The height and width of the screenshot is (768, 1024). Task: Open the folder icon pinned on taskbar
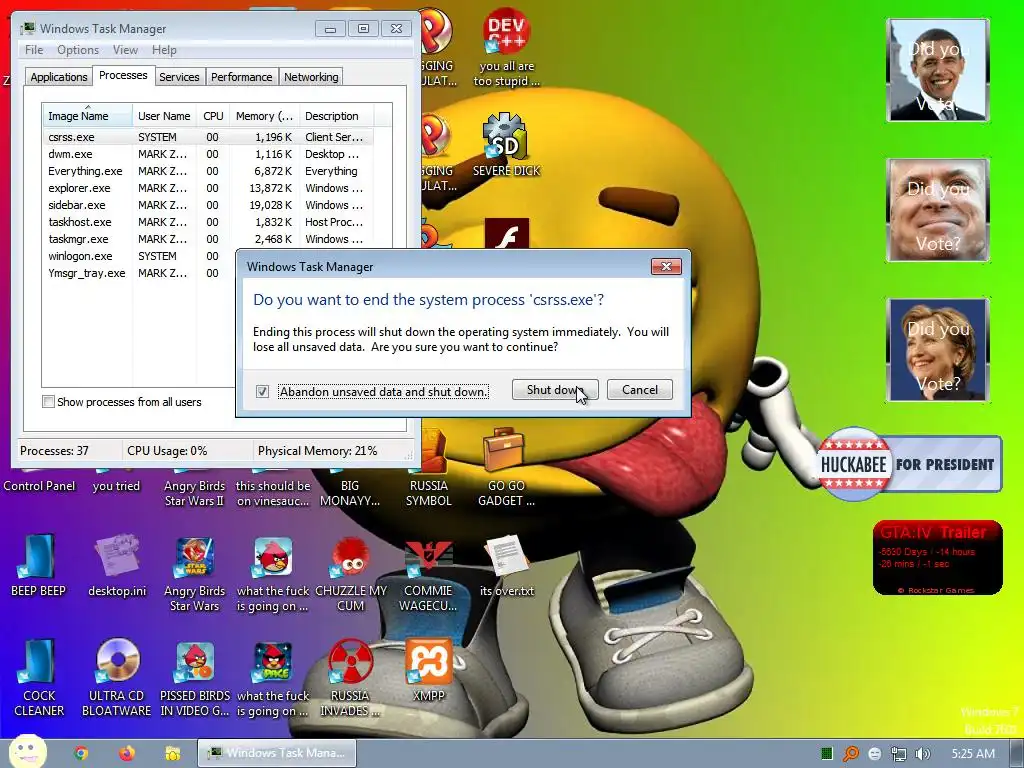172,753
